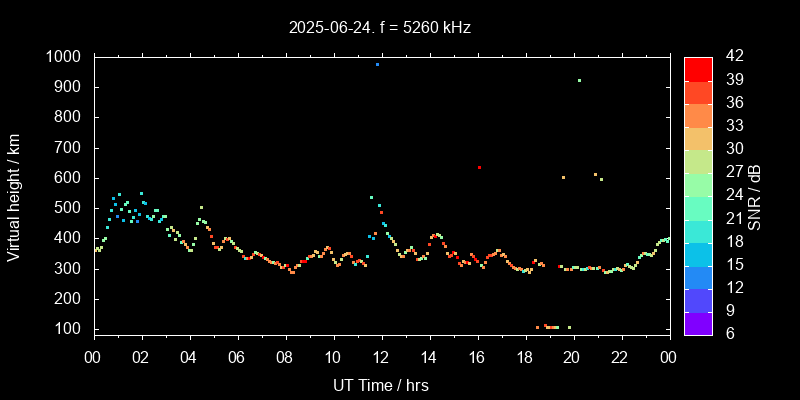Click the orange 33–36 dB colorbar band

698,115
